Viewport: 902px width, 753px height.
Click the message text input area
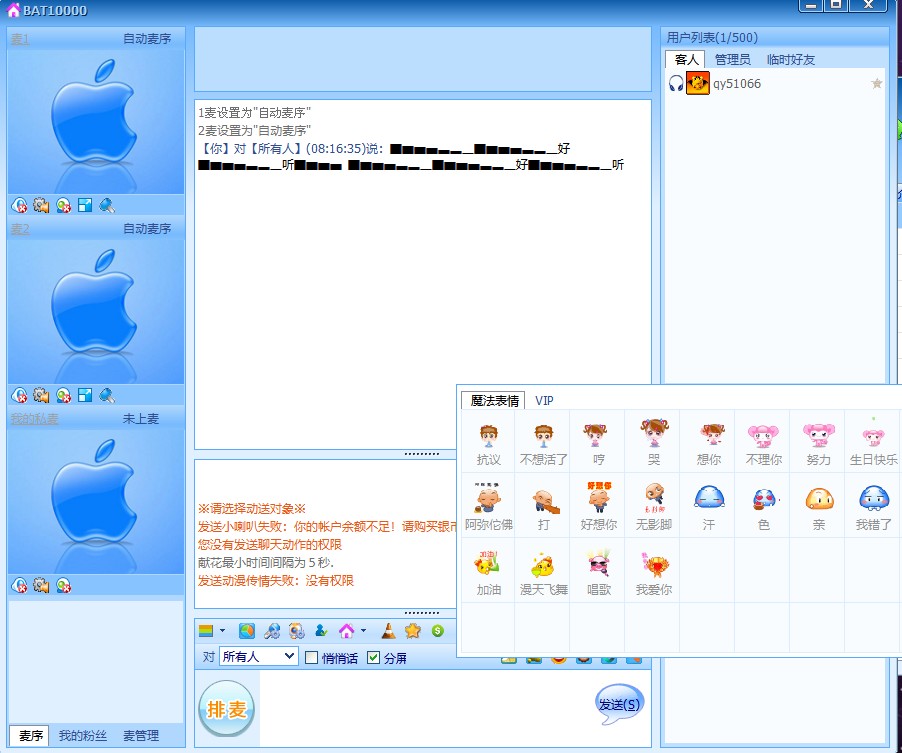pos(426,709)
